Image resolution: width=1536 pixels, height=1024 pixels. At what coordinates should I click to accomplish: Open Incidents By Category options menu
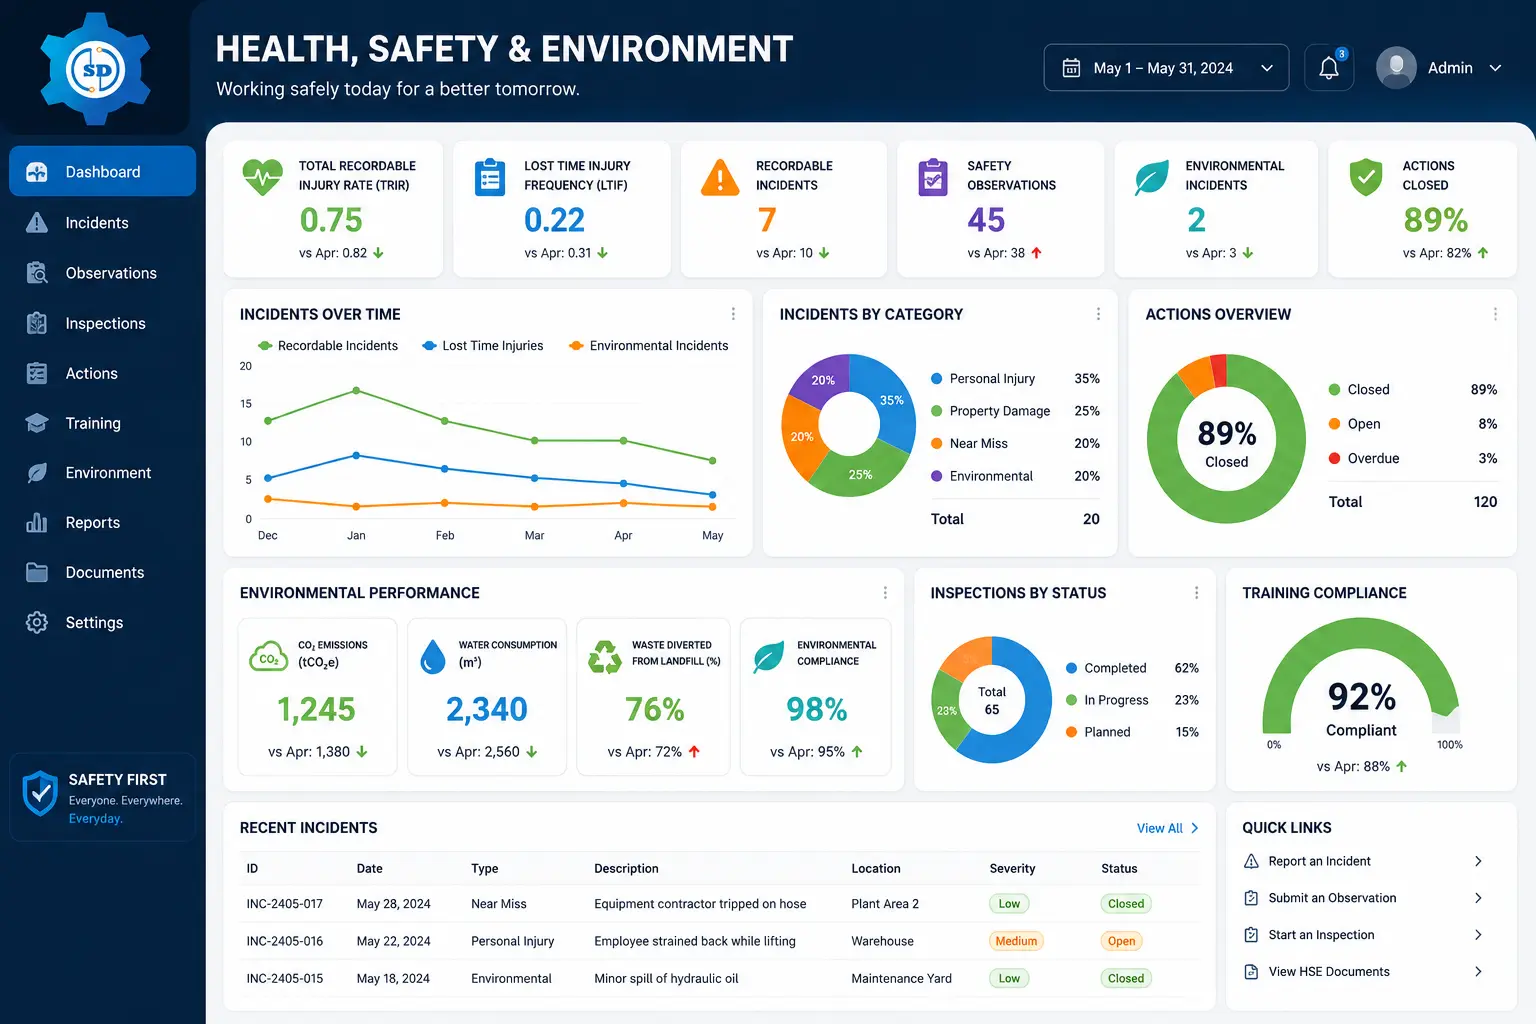pos(1098,314)
